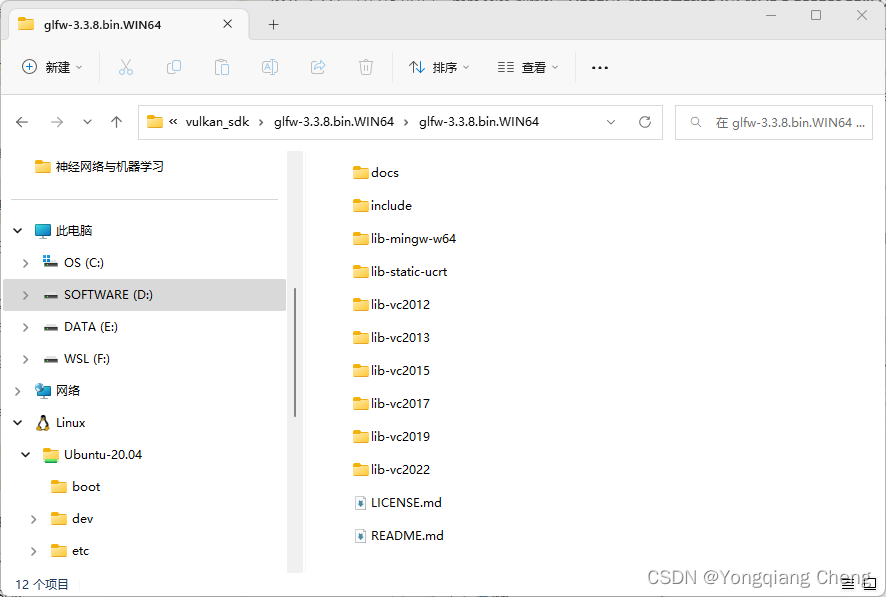Screen dimensions: 886x597
Task: Switch to large thumbnails view icon in status bar
Action: click(870, 585)
